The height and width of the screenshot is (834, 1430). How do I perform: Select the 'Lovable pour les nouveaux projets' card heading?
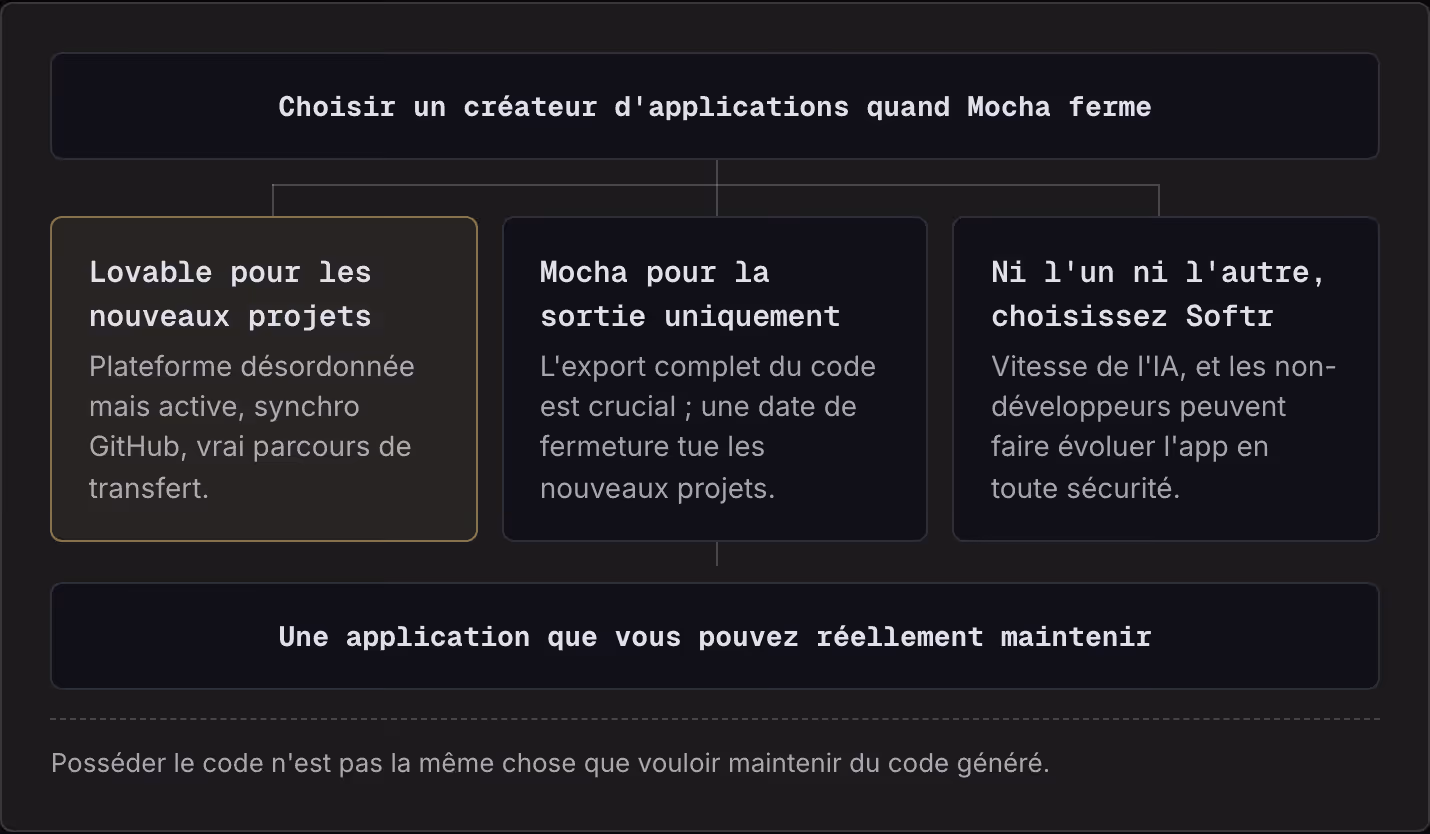point(230,294)
